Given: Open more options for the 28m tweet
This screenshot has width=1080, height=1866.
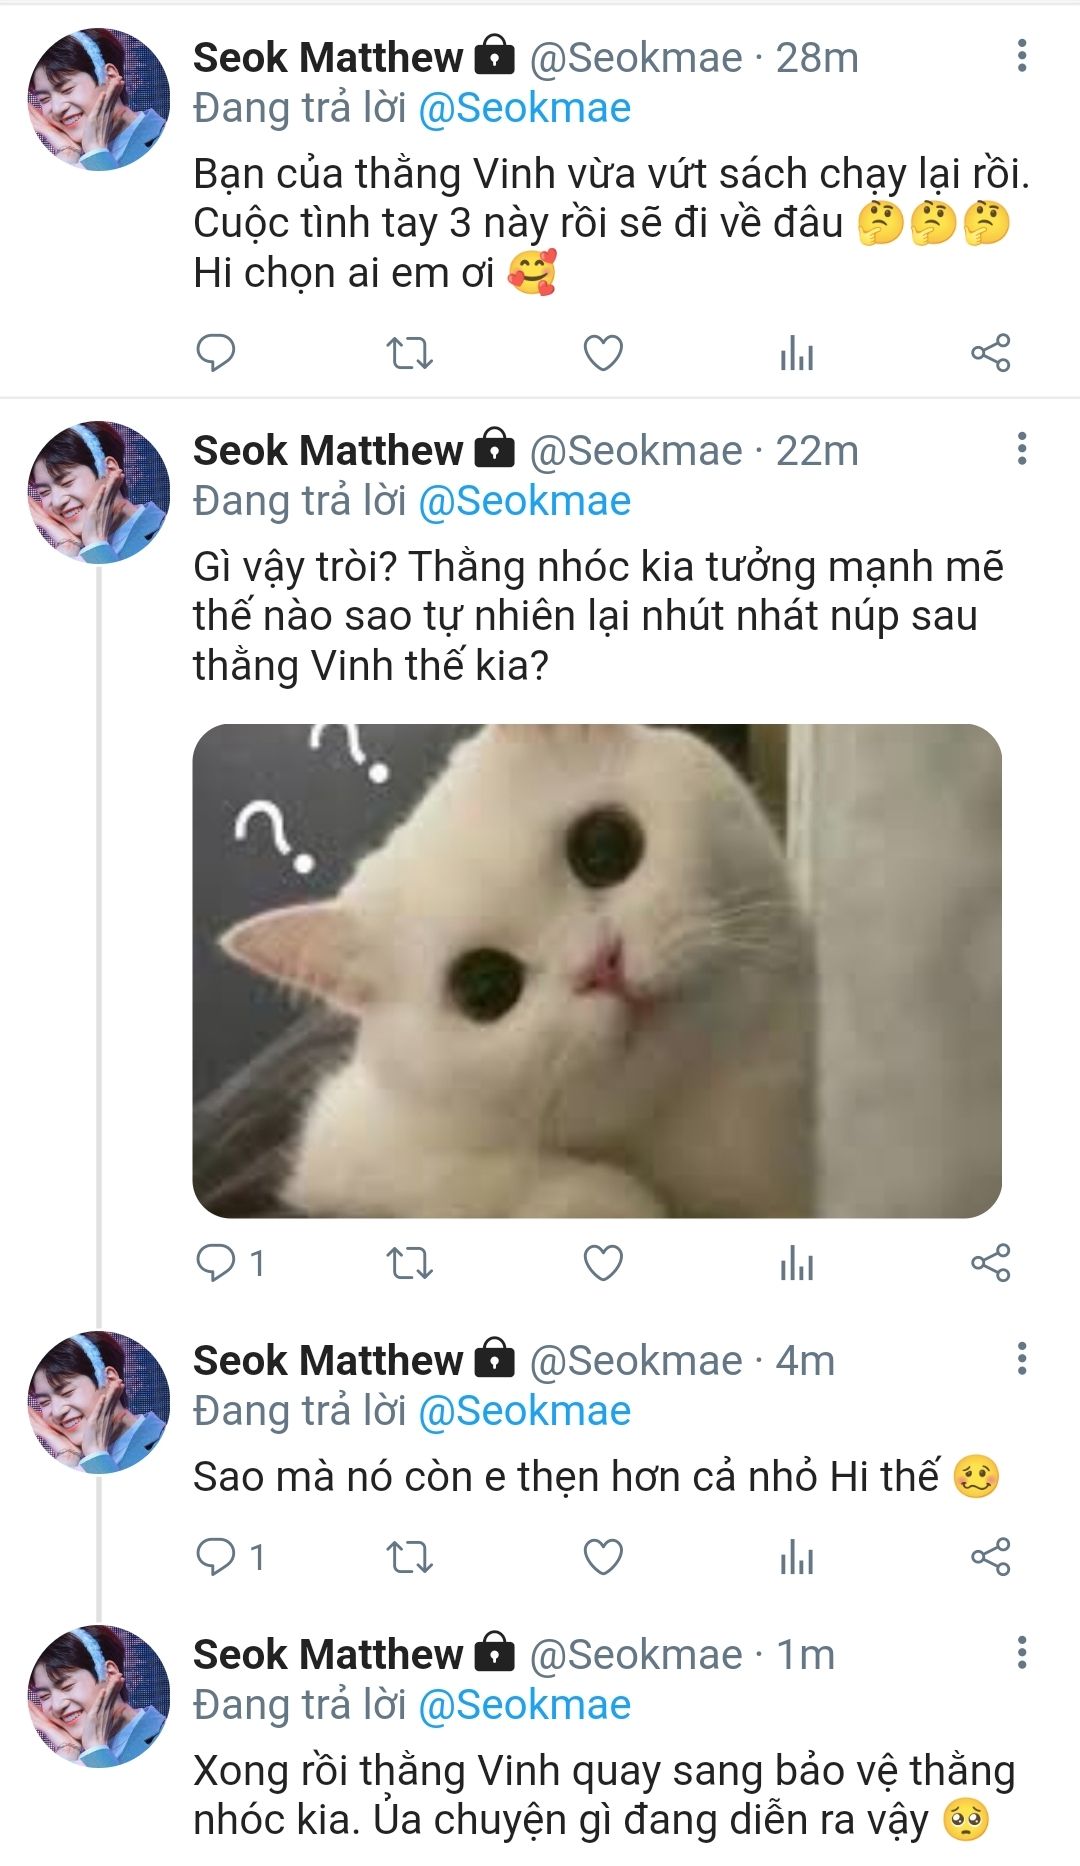Looking at the screenshot, I should tap(1021, 56).
